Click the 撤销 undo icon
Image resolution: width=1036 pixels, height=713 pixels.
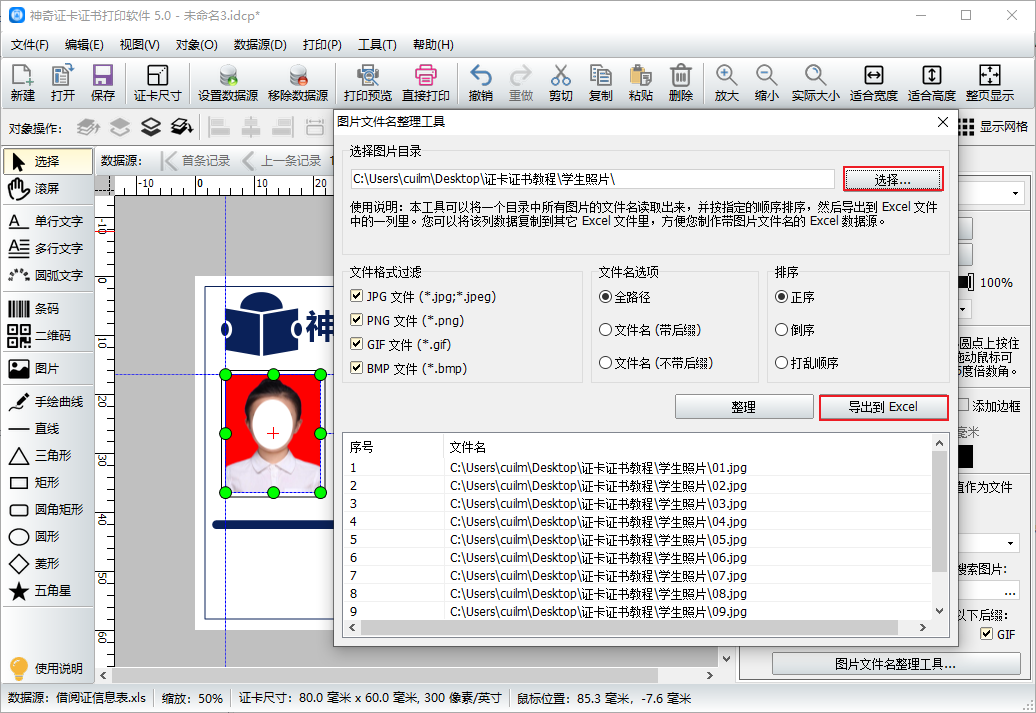coord(480,83)
